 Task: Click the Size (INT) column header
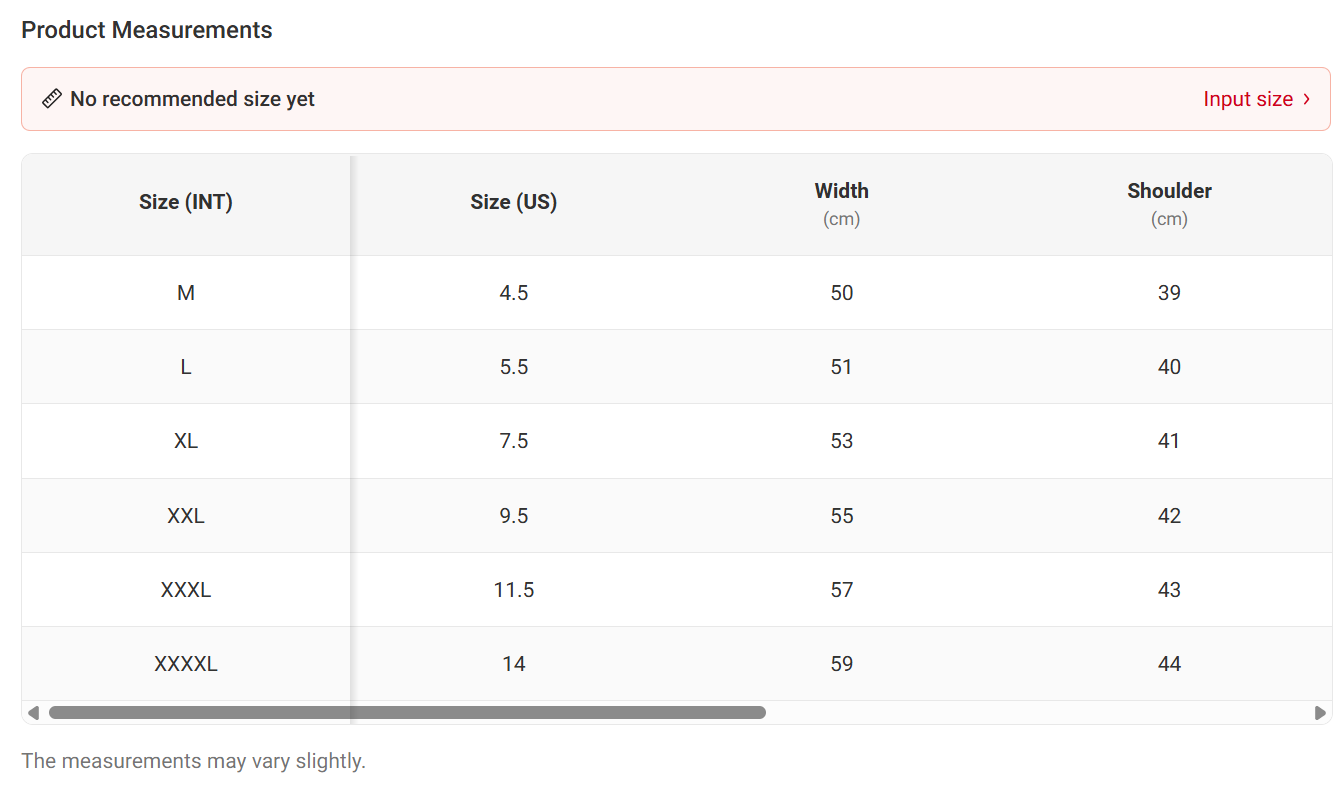186,202
